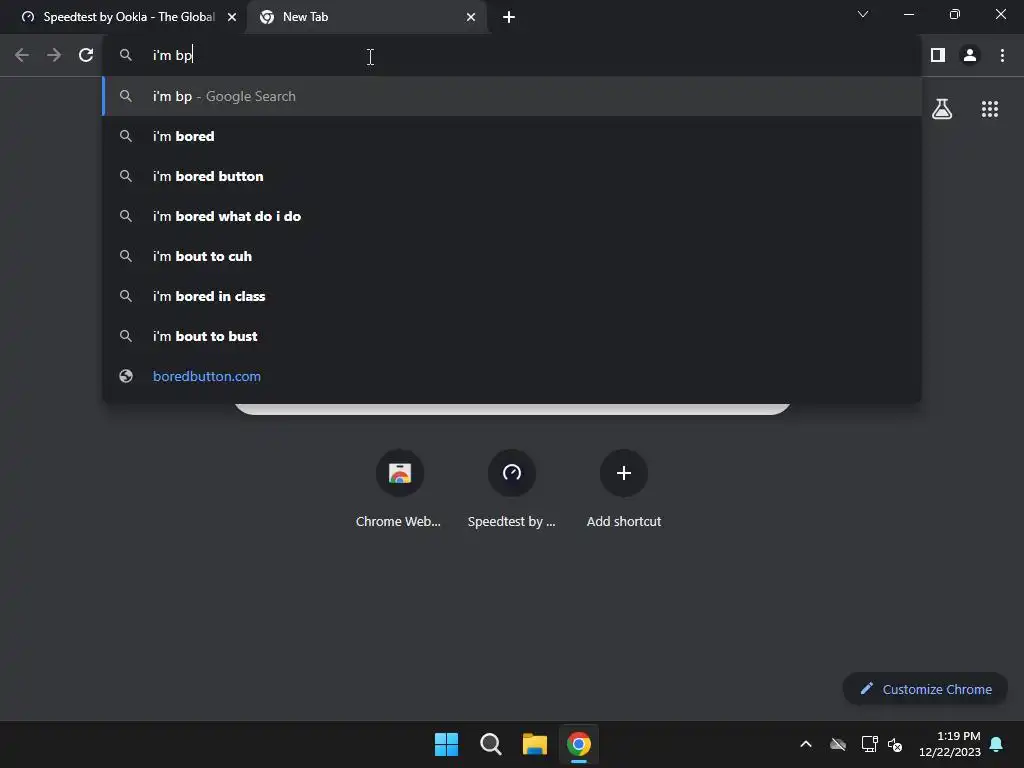Image resolution: width=1024 pixels, height=768 pixels.
Task: Open the Customize Chrome button
Action: [x=925, y=689]
